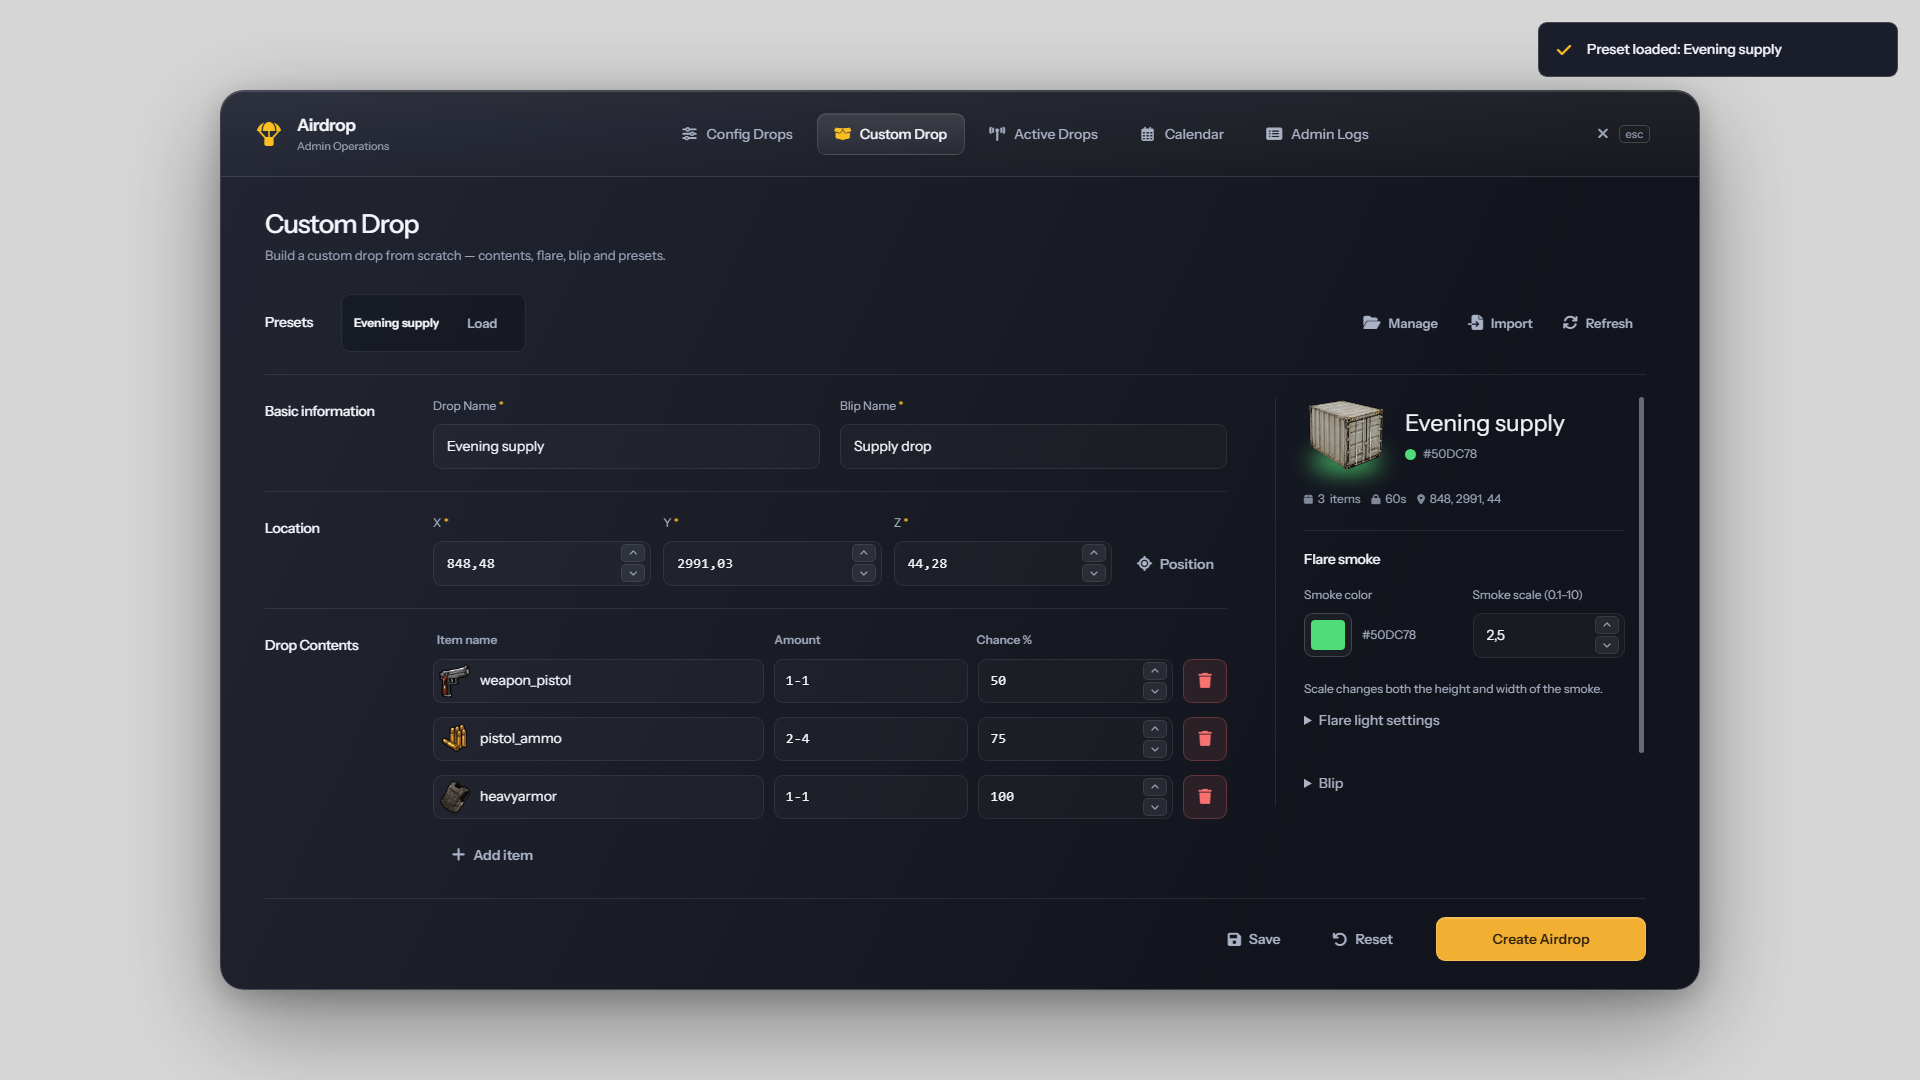Expand the Blip section

[x=1324, y=784]
